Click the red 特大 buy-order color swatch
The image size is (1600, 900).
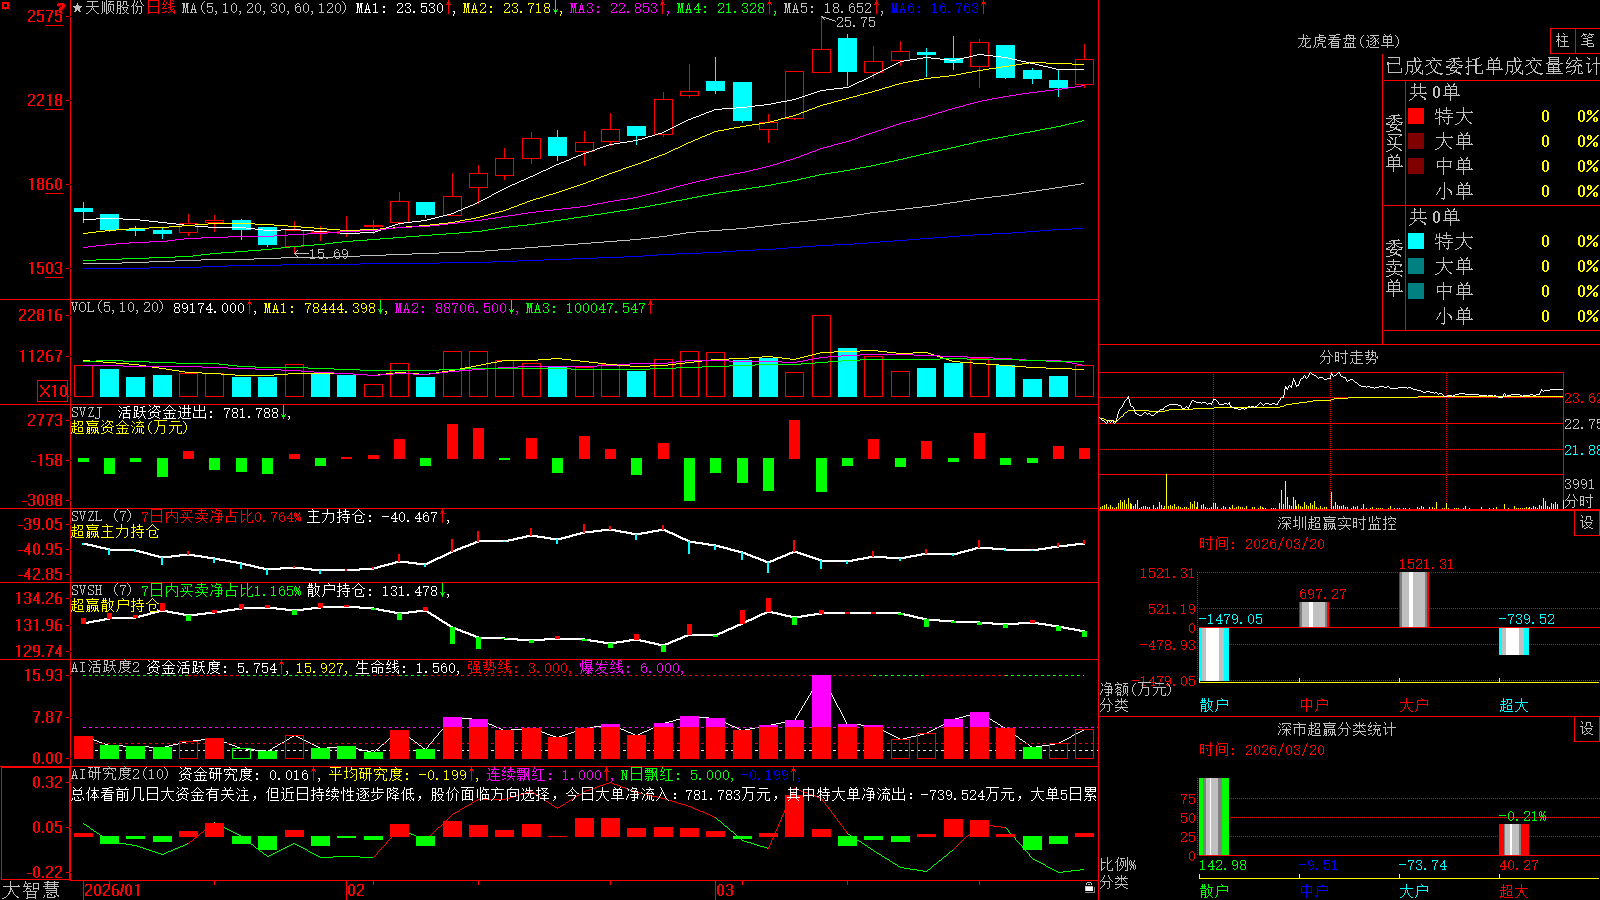(1416, 116)
